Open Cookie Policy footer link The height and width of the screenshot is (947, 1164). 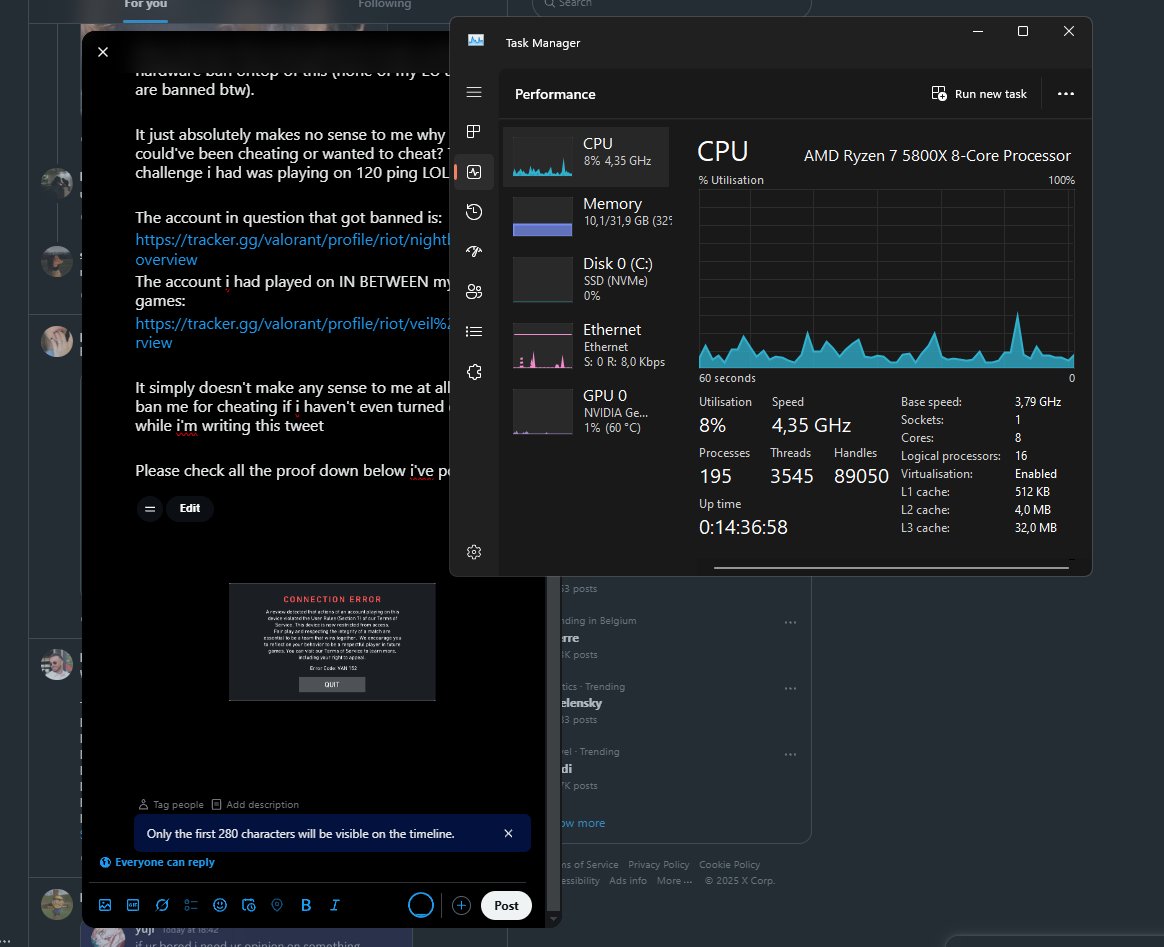[729, 865]
